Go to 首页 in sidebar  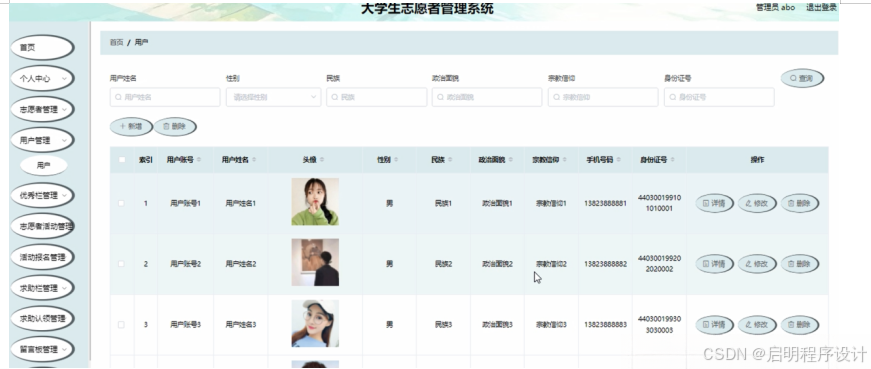(42, 48)
